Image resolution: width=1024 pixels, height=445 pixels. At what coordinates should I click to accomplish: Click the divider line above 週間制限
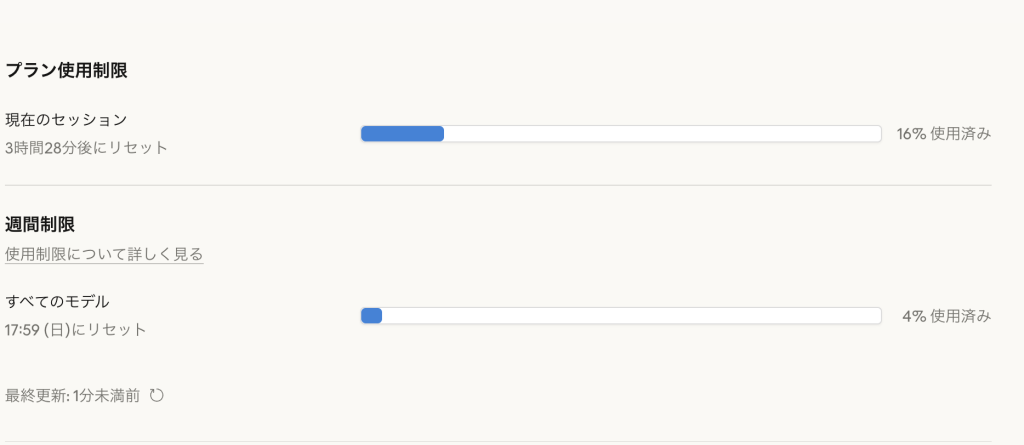(x=498, y=185)
